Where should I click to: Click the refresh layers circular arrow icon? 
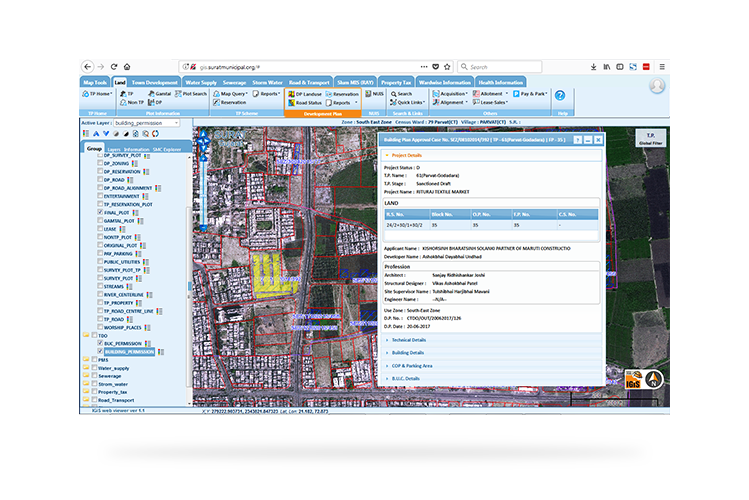(x=155, y=134)
